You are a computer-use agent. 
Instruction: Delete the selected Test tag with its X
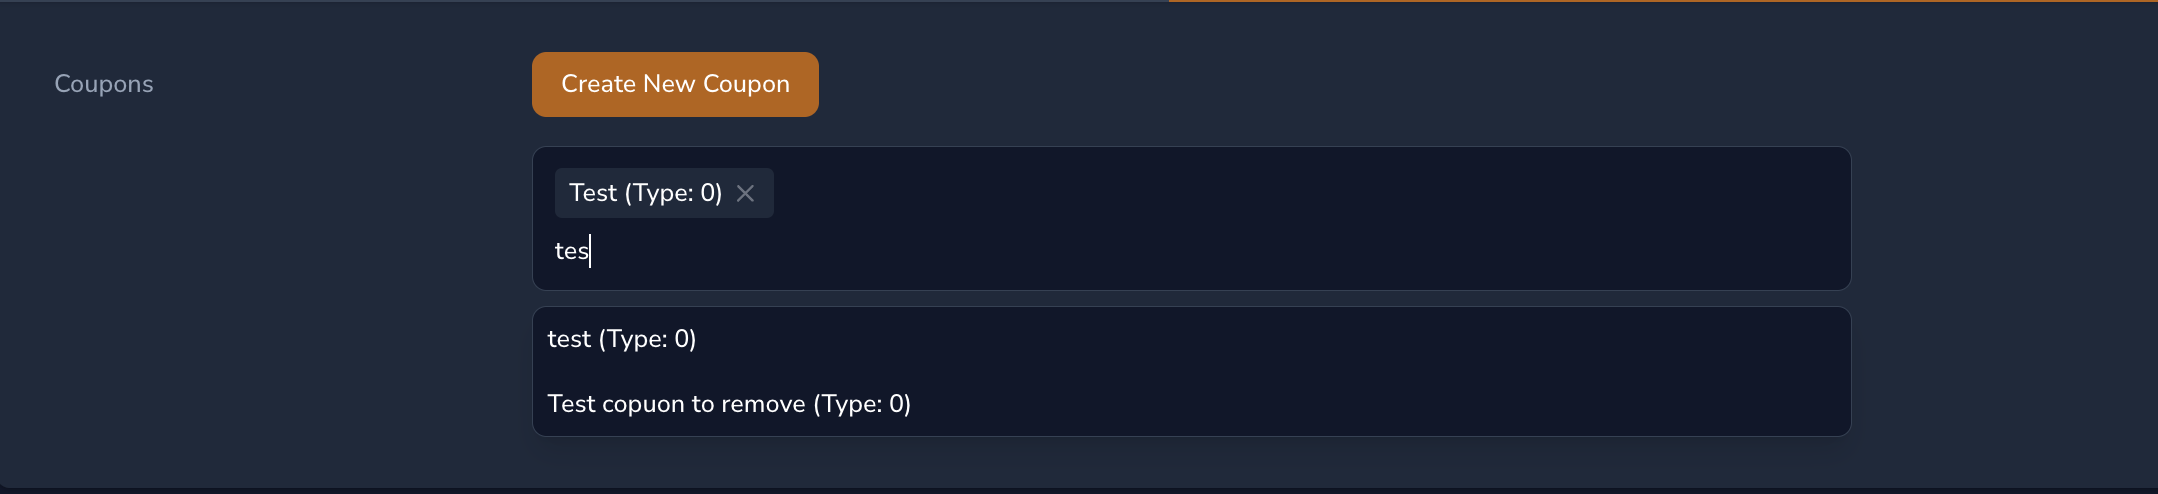(745, 193)
